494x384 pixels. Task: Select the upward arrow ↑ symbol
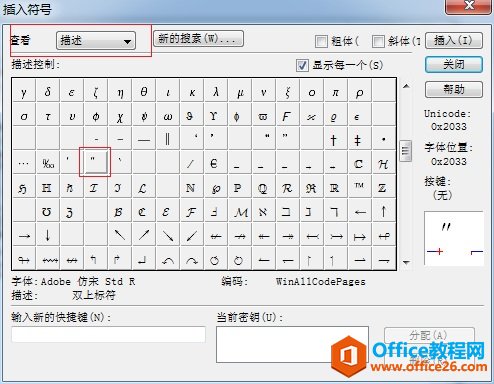coord(384,211)
